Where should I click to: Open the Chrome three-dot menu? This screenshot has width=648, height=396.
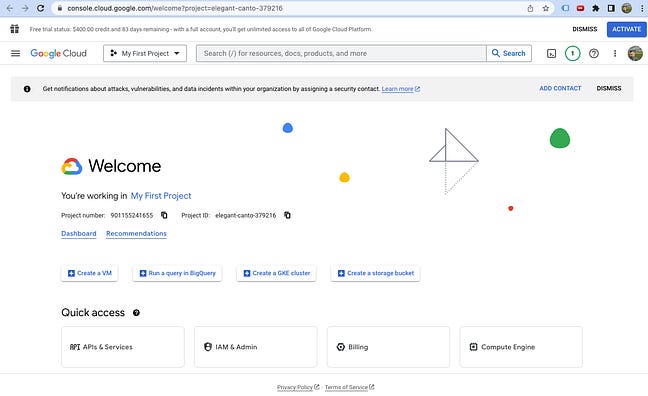(x=642, y=8)
